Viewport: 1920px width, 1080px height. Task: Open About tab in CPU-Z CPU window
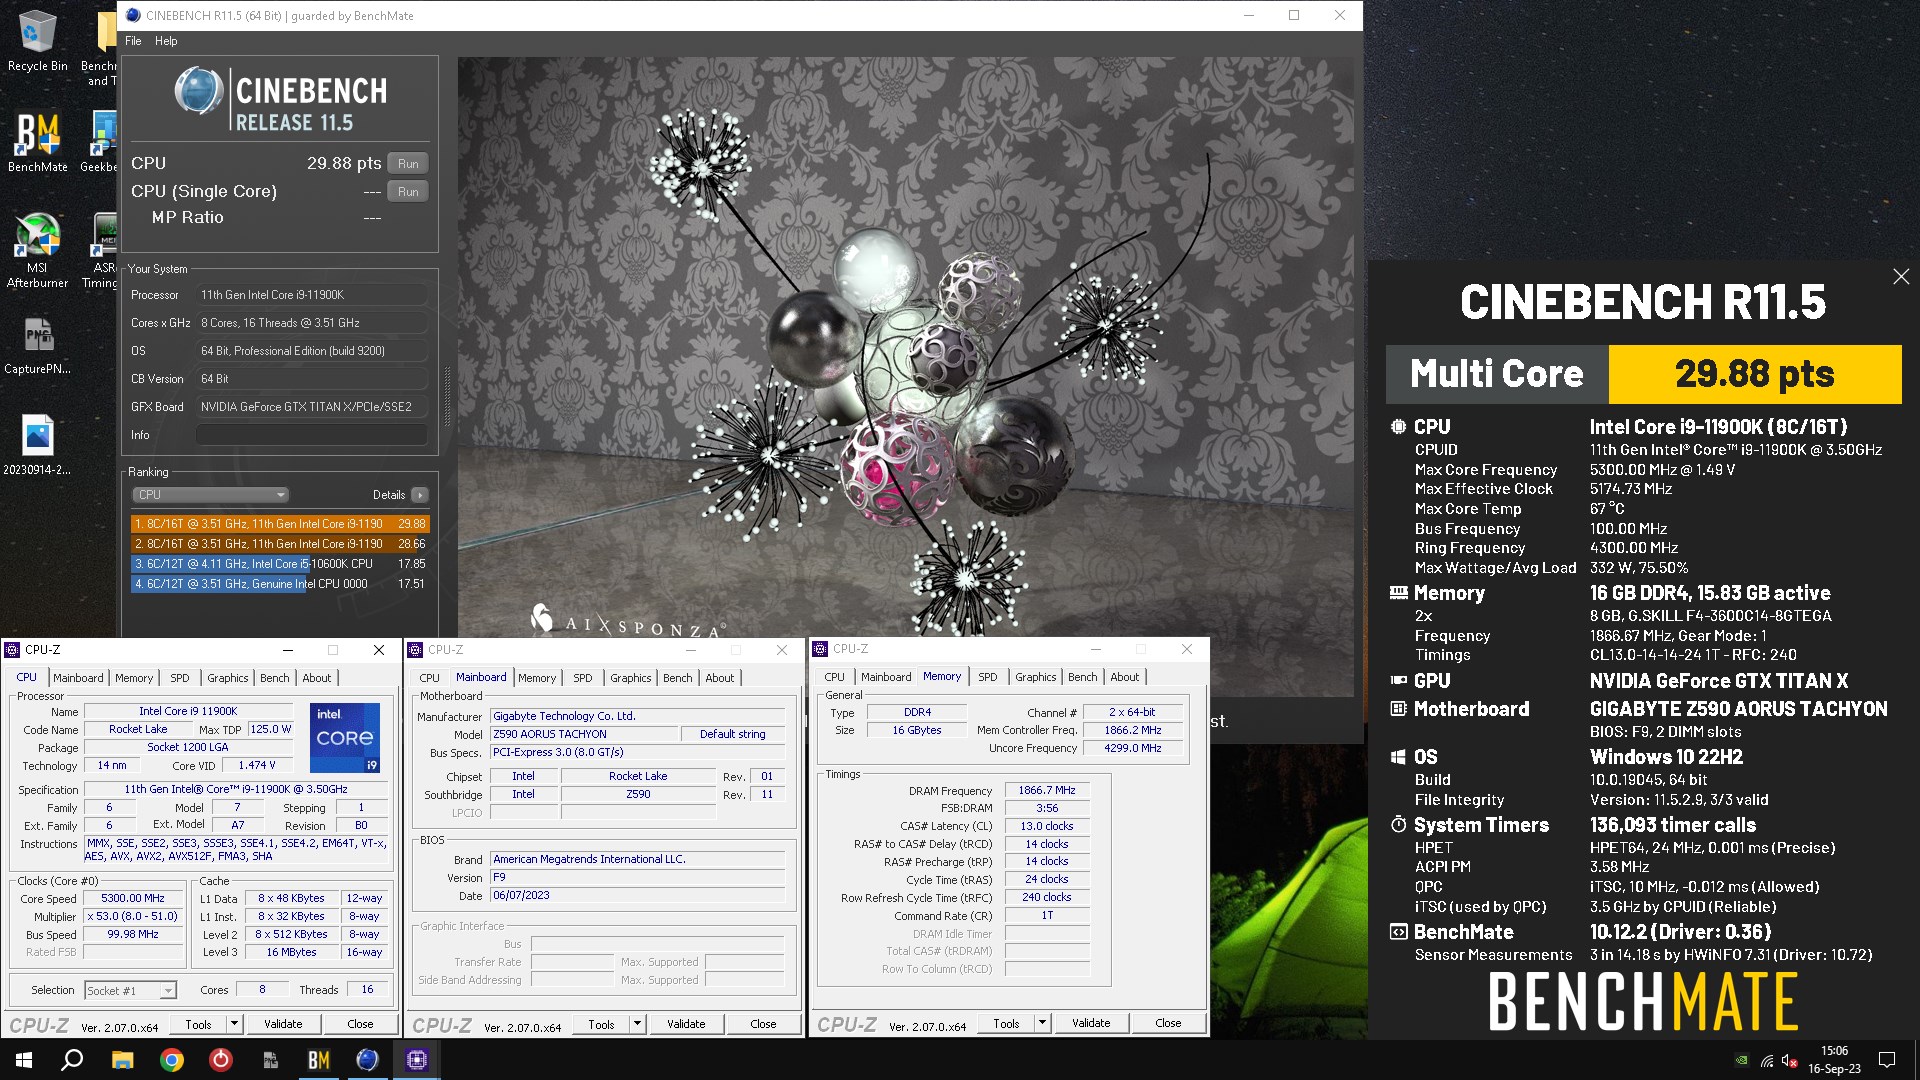pos(317,678)
